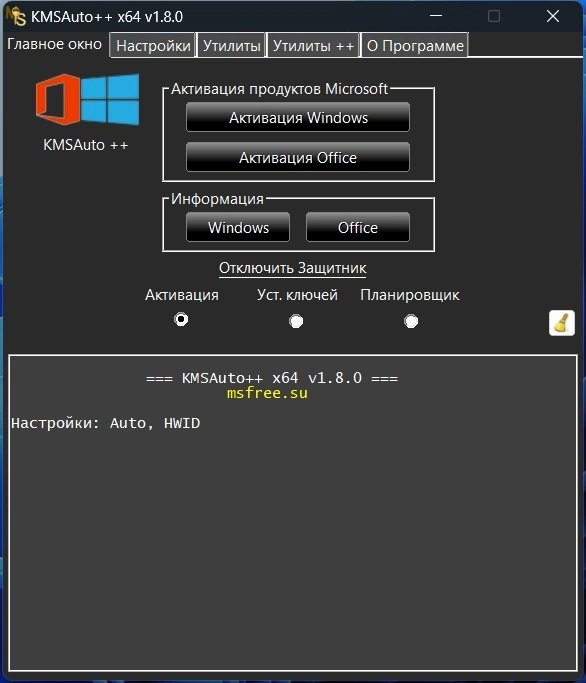586x683 pixels.
Task: Close the KMSAuto++ window
Action: point(553,16)
